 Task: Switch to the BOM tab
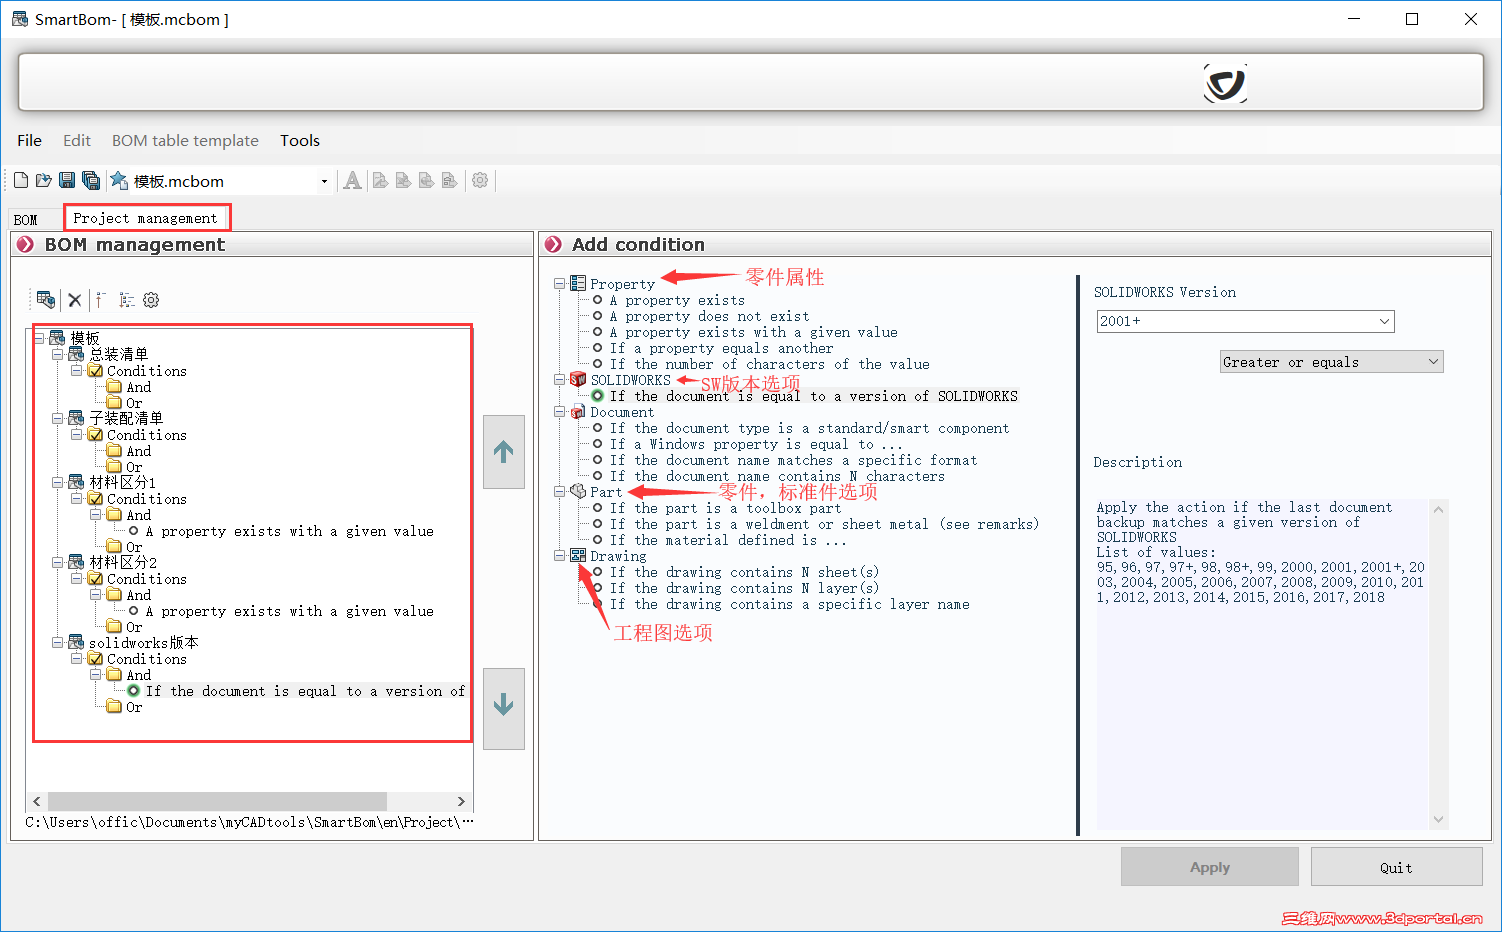tap(26, 219)
